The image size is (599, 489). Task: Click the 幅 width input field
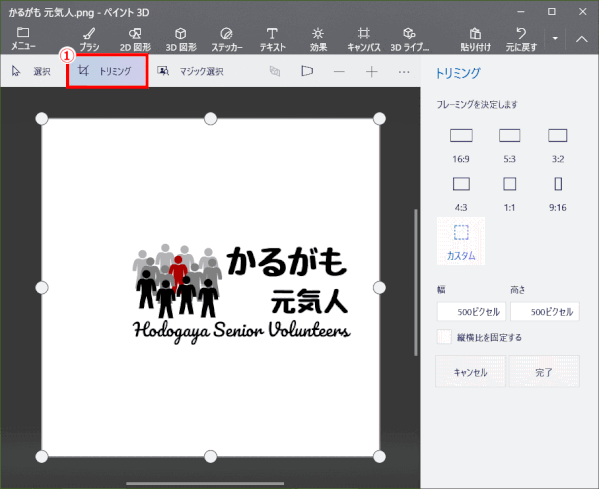(x=471, y=312)
